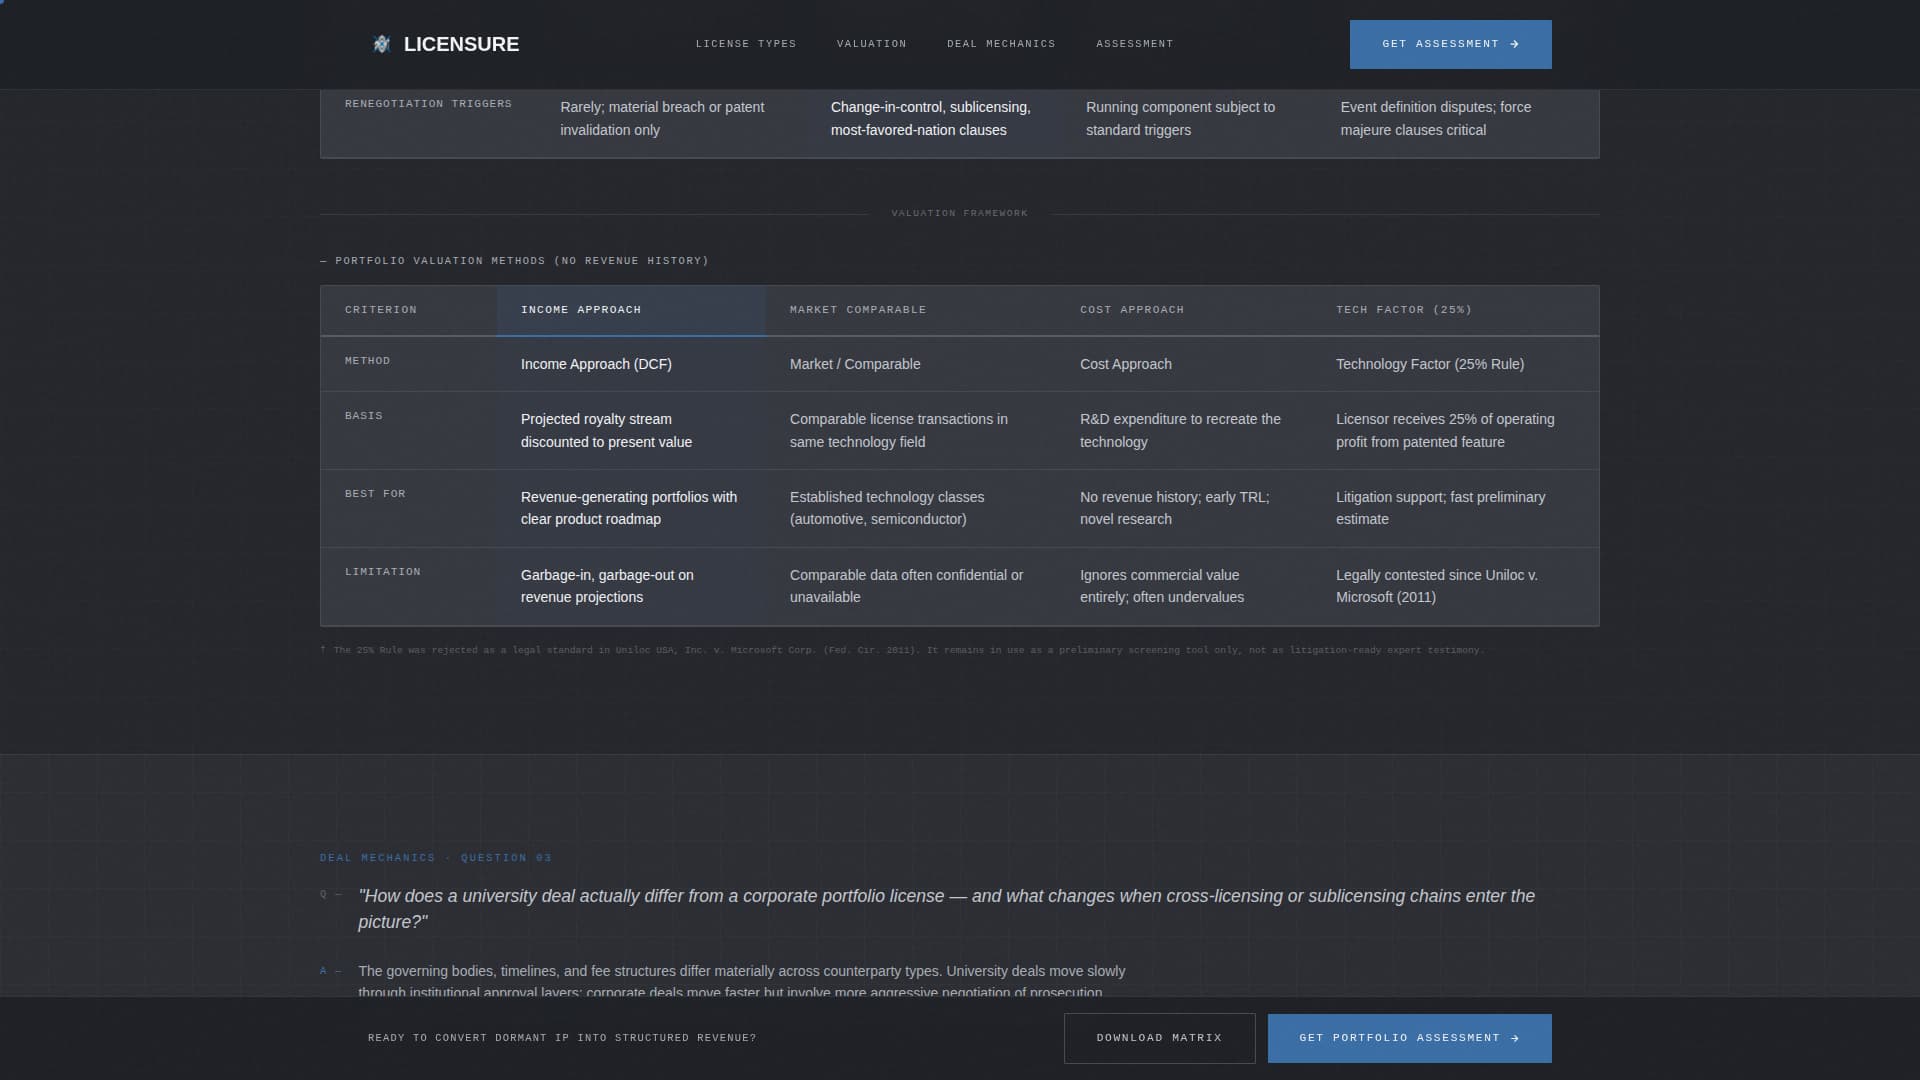This screenshot has height=1080, width=1920.
Task: Click the Download Matrix button
Action: click(1159, 1038)
